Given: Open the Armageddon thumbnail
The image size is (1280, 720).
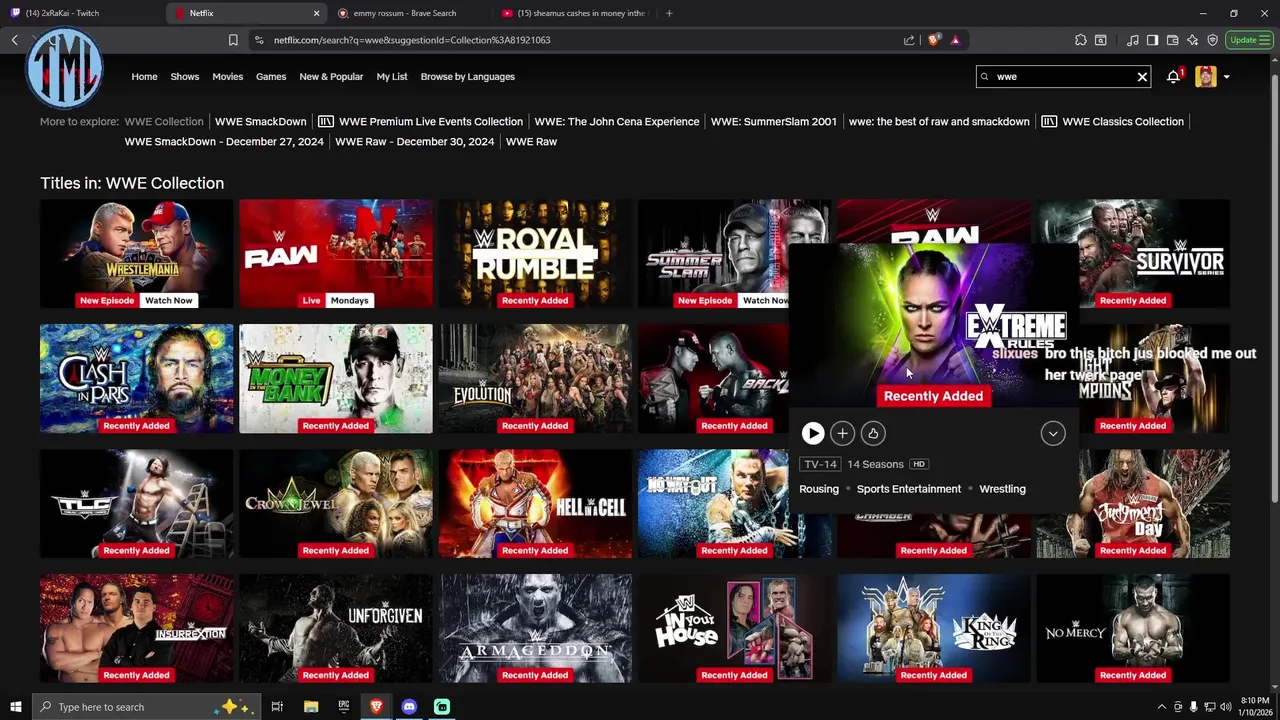Looking at the screenshot, I should click(x=535, y=628).
